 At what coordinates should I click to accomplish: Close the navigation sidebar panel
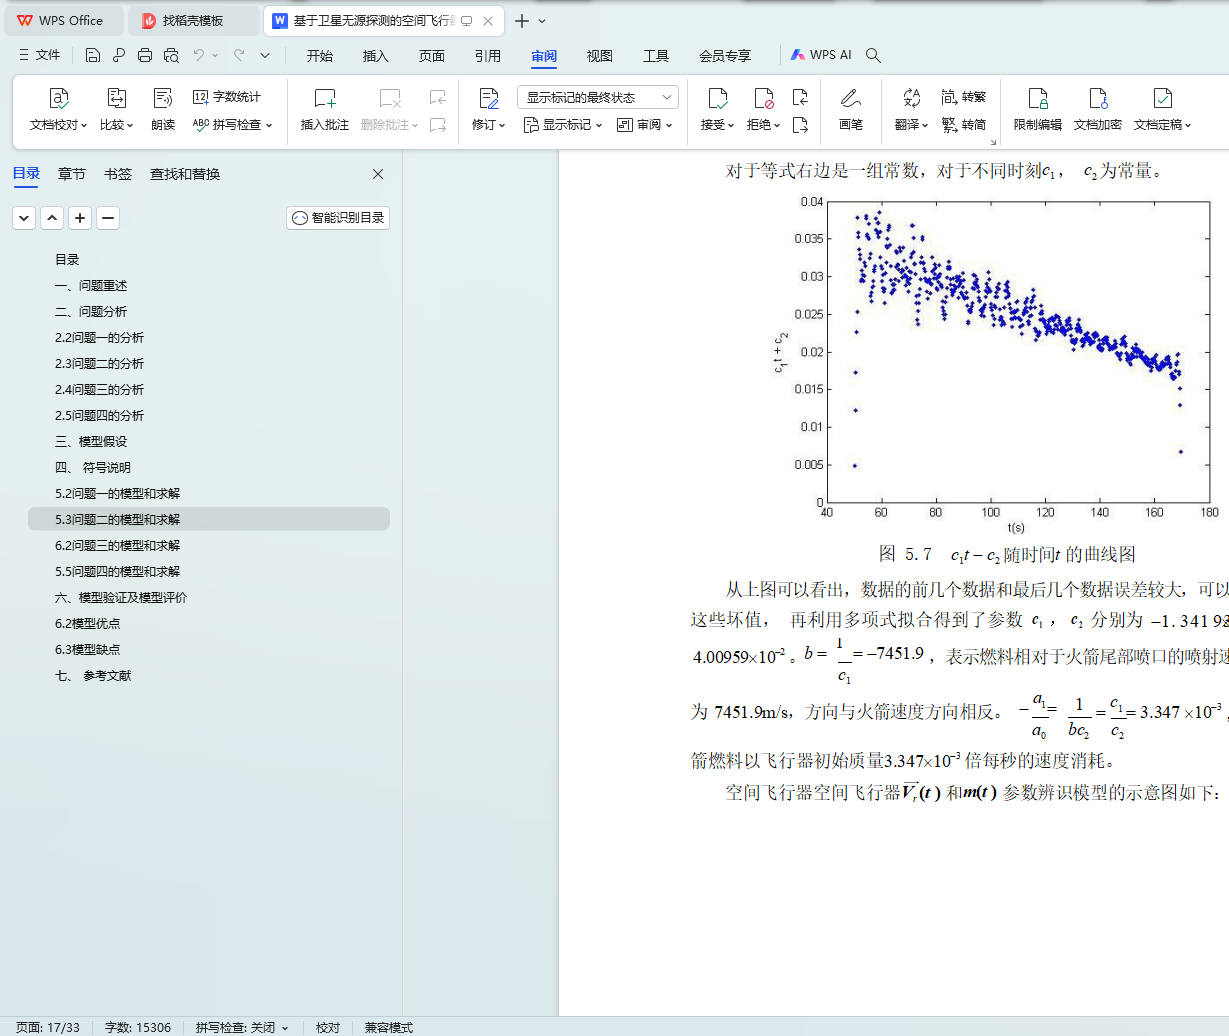(378, 174)
